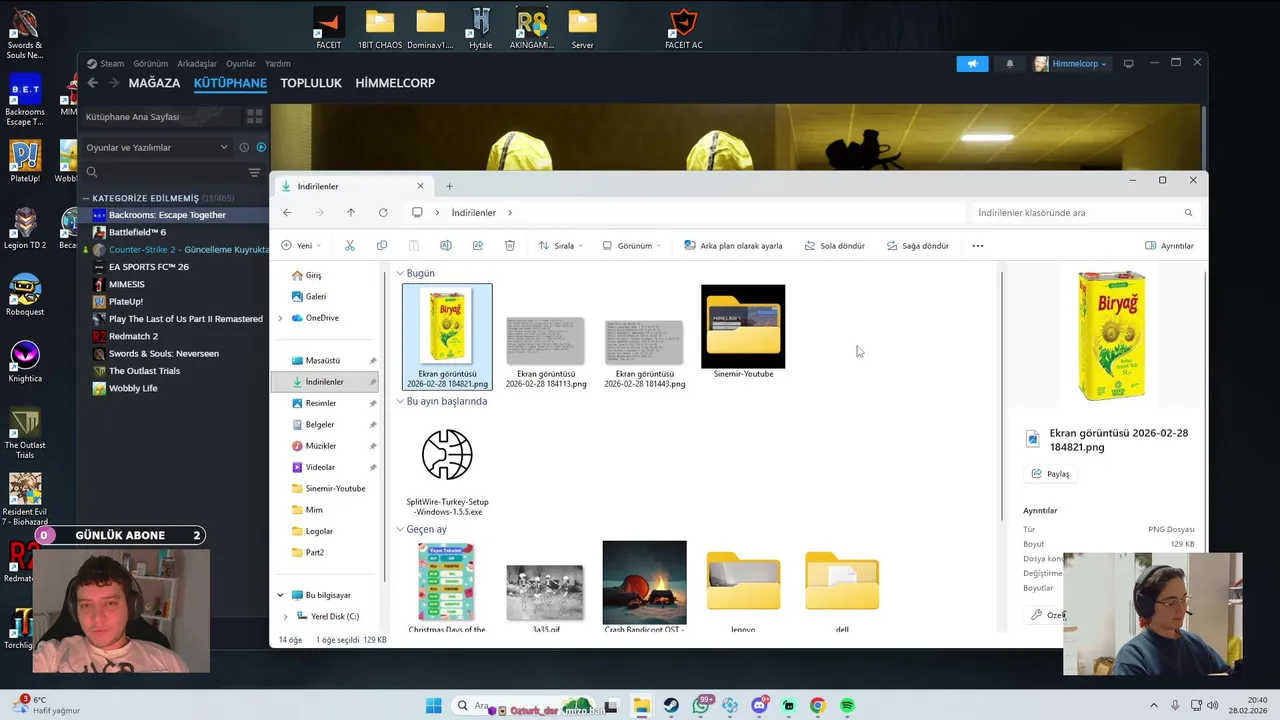Select Battlefield™ 6 in Steam library
The width and height of the screenshot is (1280, 720).
click(x=137, y=232)
